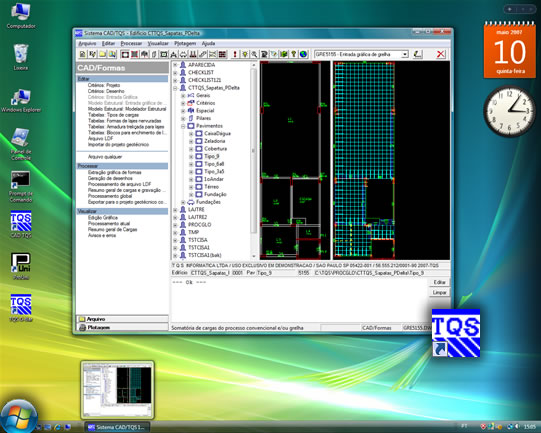541x433 pixels.
Task: Click the letter A toolbar icon
Action: (174, 54)
